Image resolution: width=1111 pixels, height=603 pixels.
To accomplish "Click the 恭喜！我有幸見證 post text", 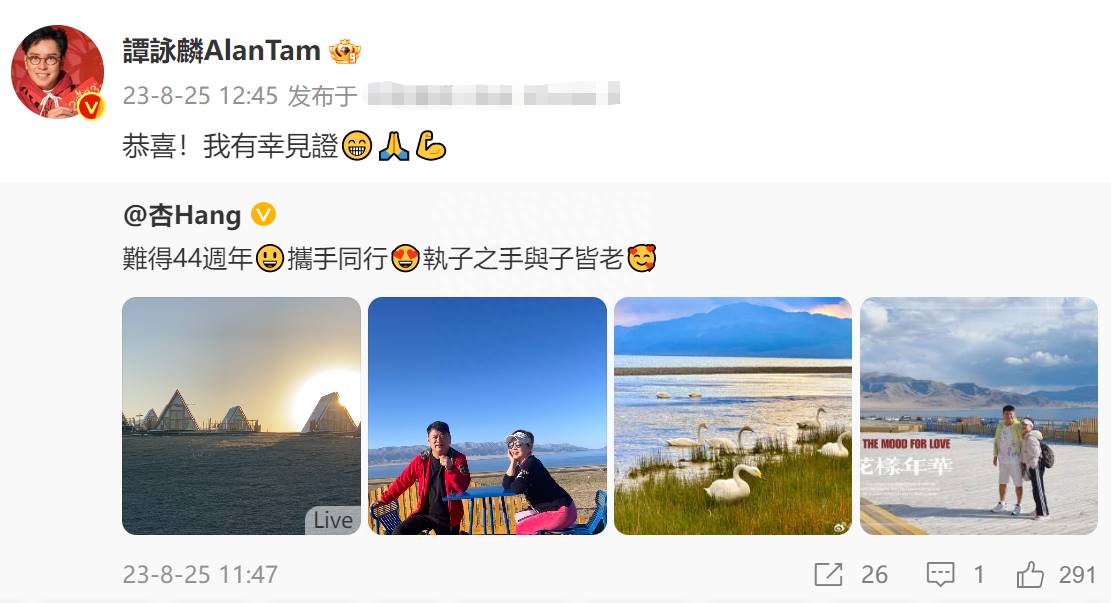I will pyautogui.click(x=230, y=146).
